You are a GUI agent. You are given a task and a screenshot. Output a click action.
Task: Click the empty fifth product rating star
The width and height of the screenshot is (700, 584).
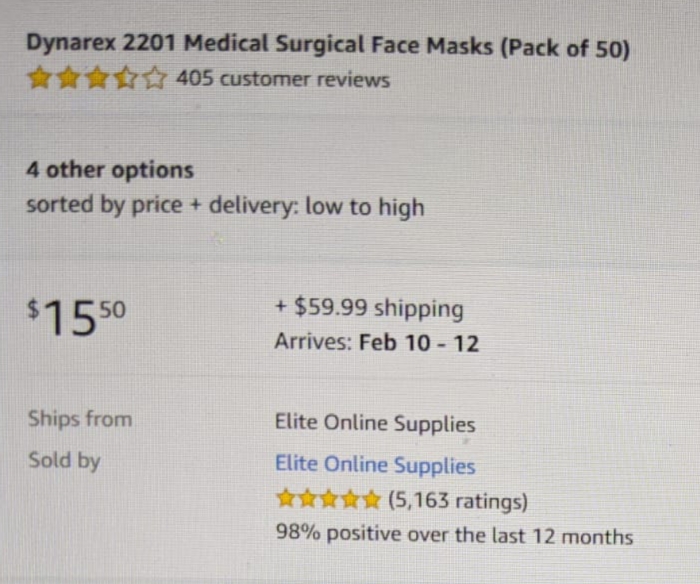pyautogui.click(x=154, y=78)
